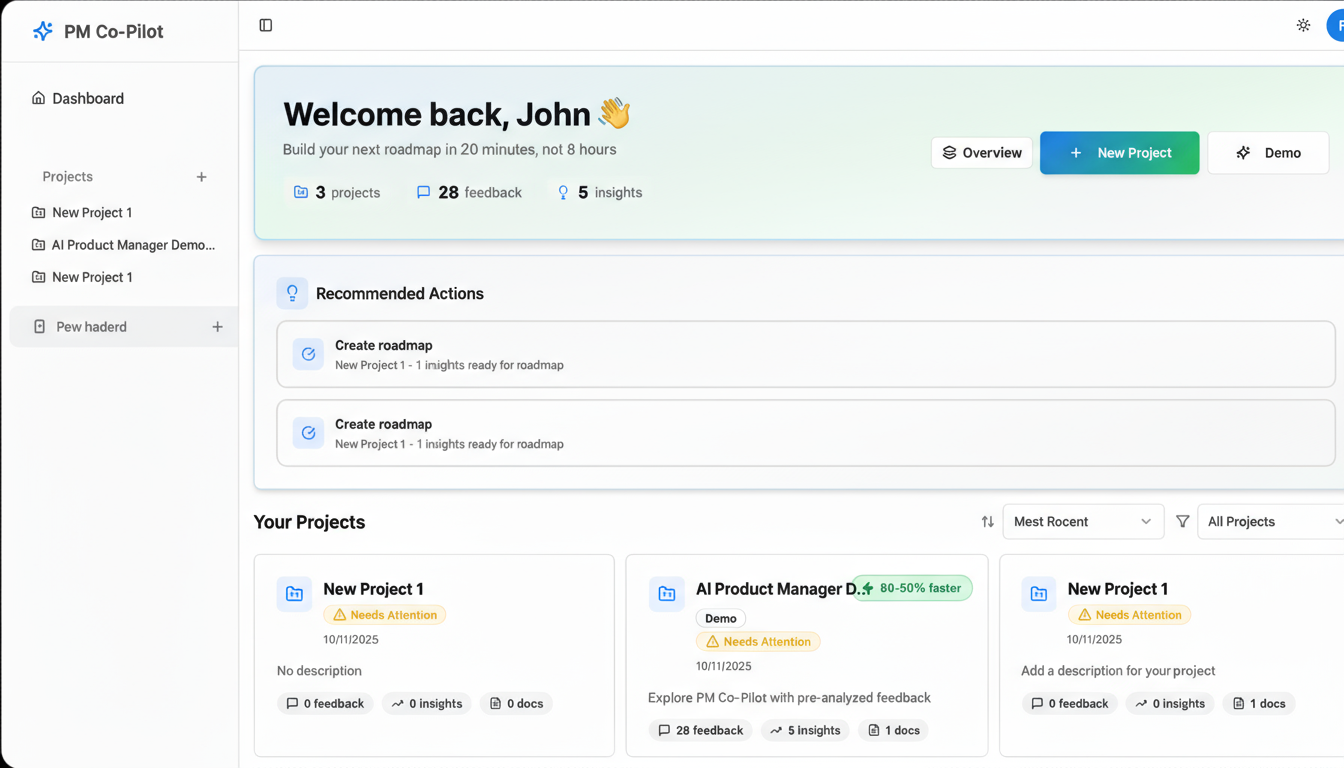
Task: Click the 28 feedback chip on demo card
Action: click(700, 730)
